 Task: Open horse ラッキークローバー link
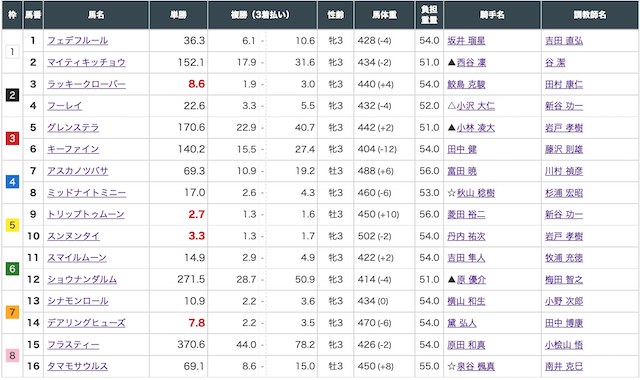point(87,84)
